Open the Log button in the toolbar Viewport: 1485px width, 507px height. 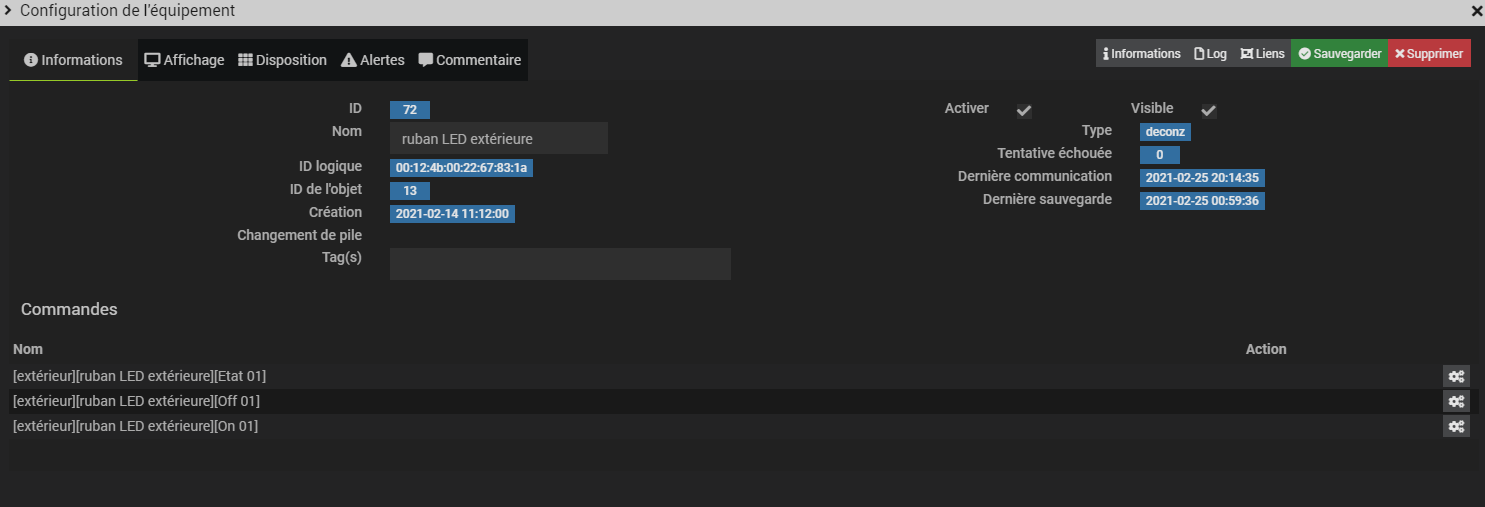point(1210,54)
